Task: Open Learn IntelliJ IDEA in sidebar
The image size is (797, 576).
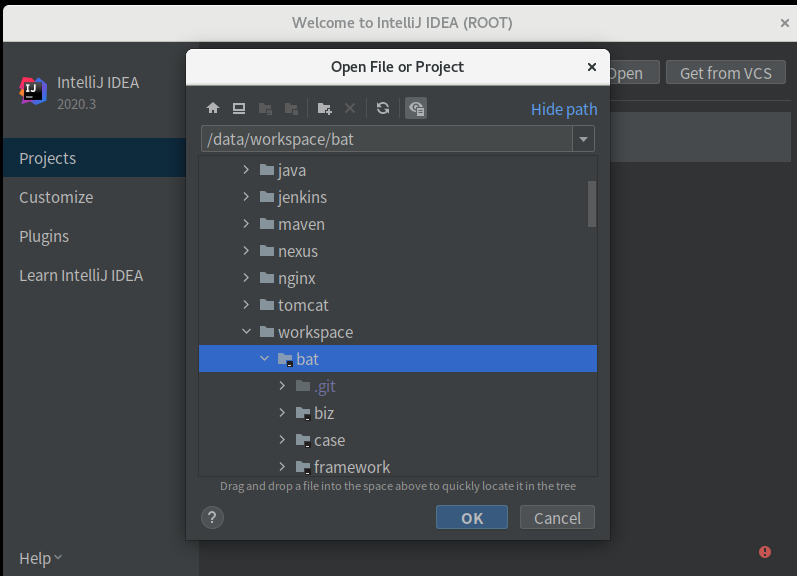Action: point(81,276)
